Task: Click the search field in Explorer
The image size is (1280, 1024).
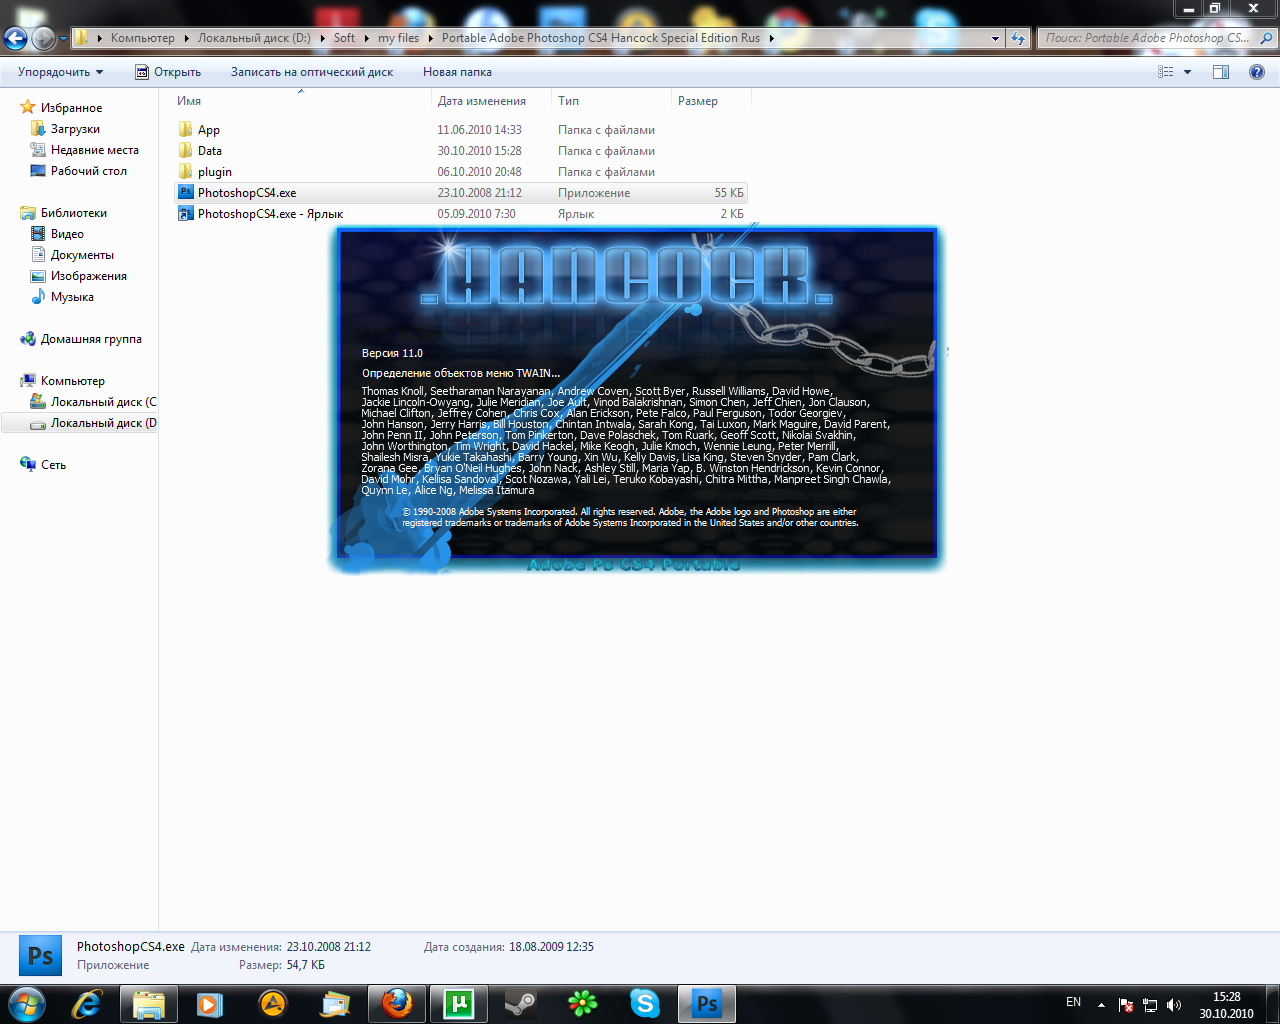Action: click(1148, 38)
